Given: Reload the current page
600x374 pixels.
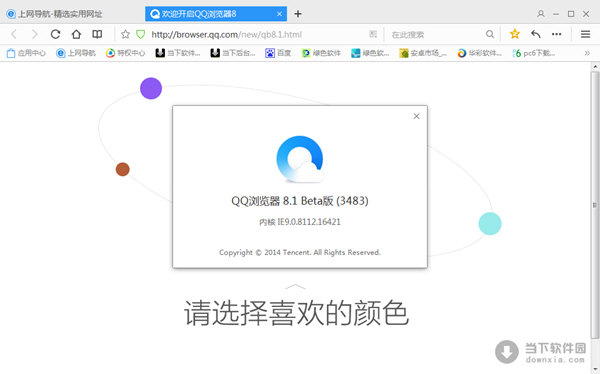Looking at the screenshot, I should click(55, 34).
